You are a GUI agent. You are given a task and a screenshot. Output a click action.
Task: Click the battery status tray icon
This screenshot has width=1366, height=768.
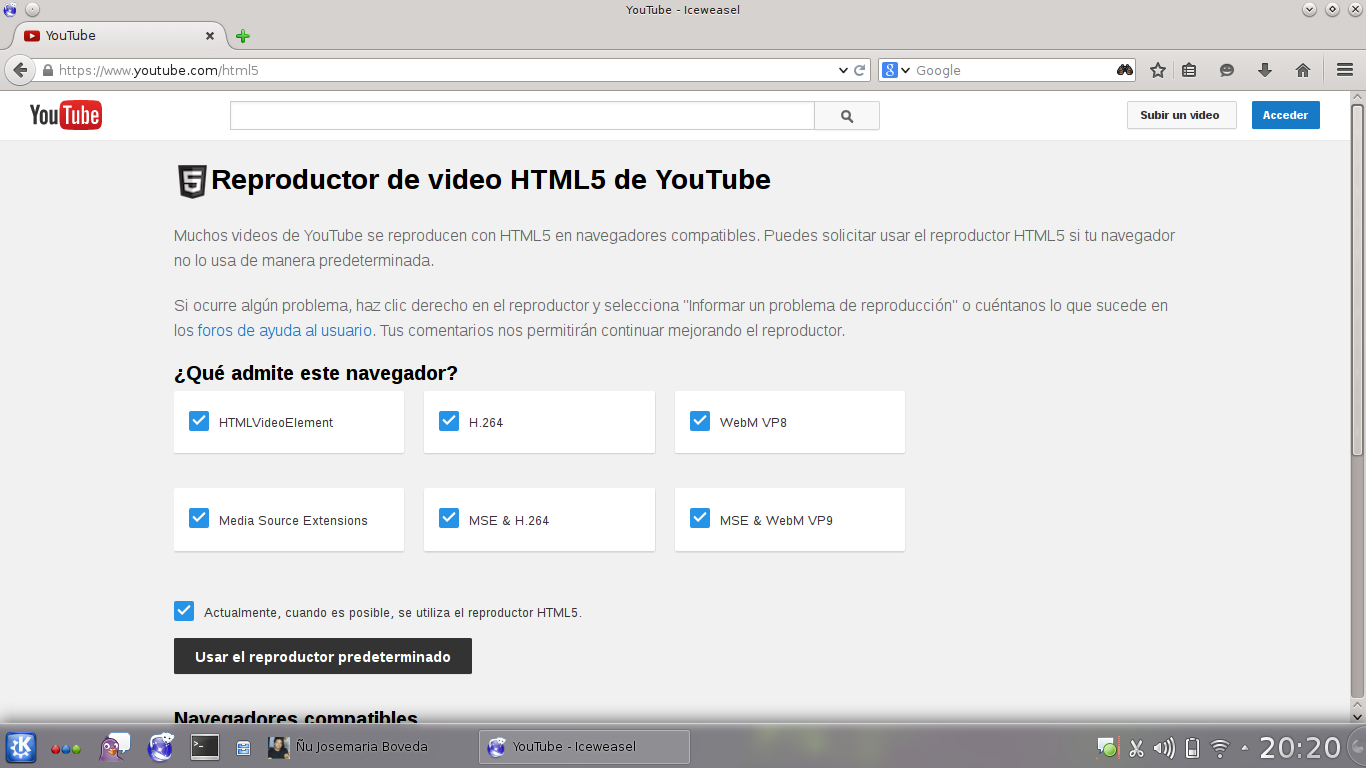[1192, 748]
